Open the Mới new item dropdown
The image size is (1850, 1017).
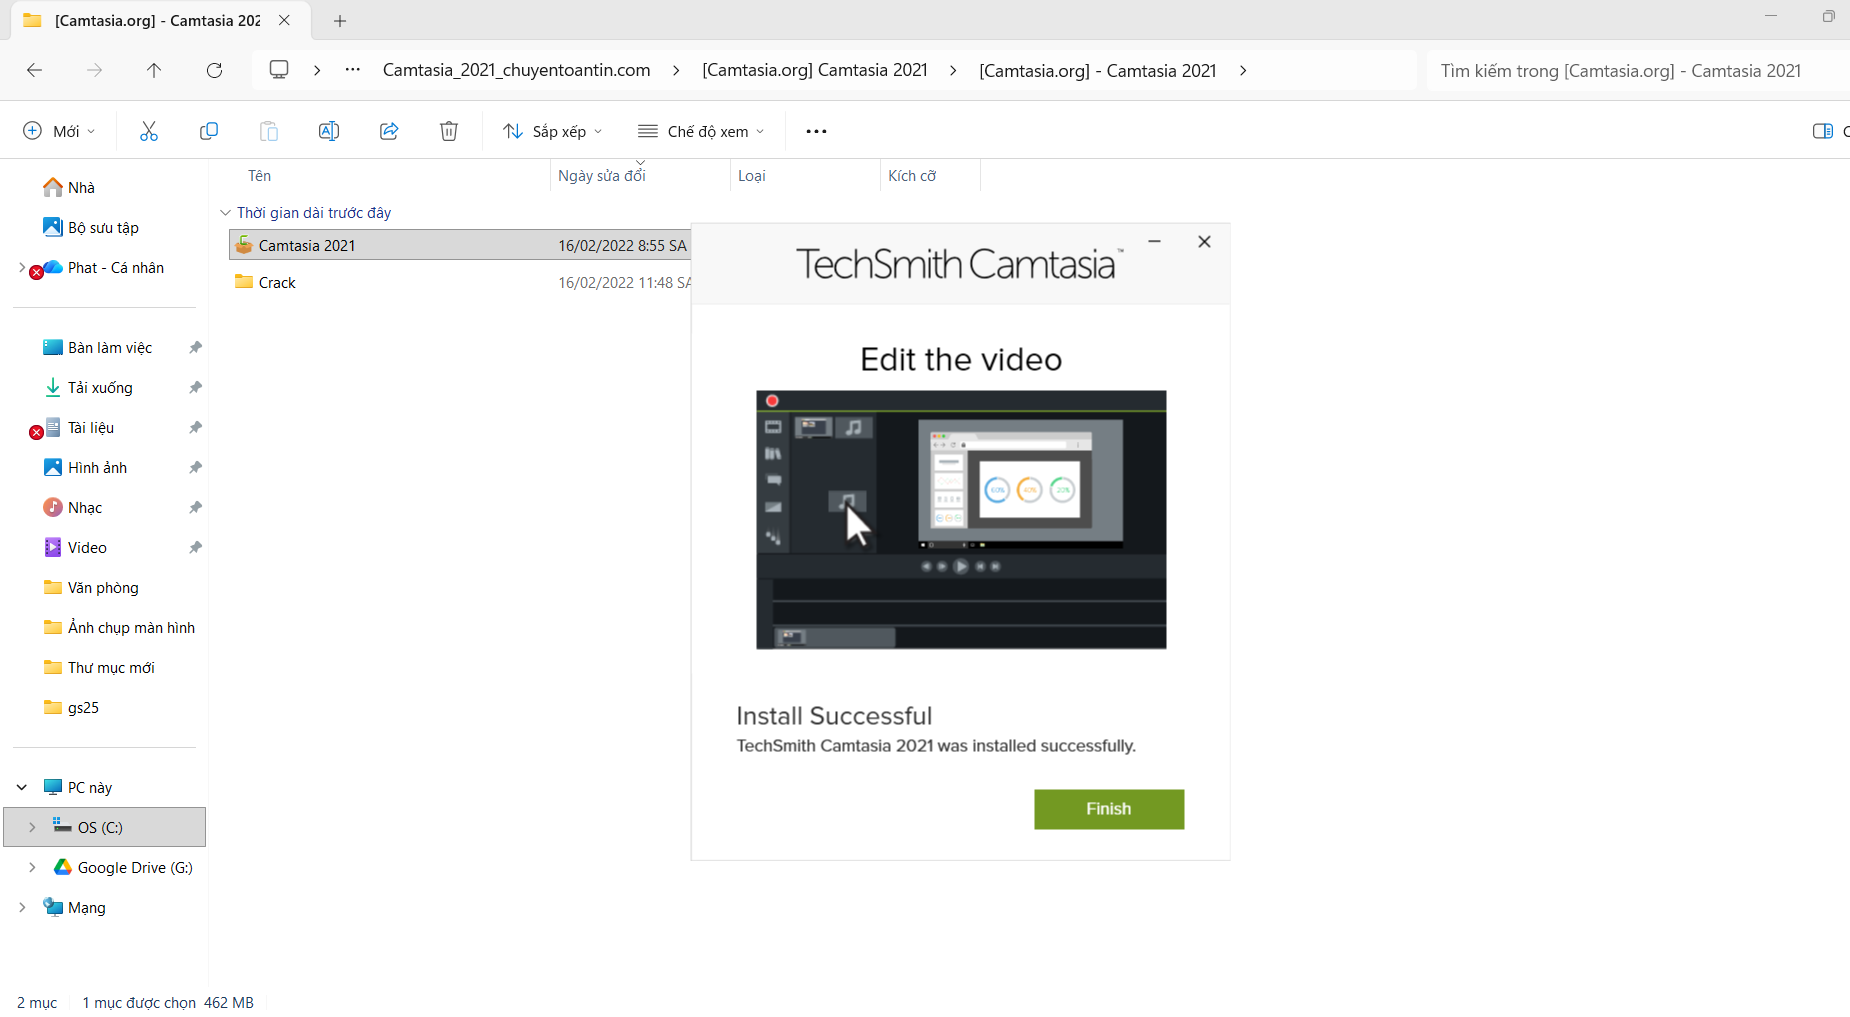tap(59, 131)
